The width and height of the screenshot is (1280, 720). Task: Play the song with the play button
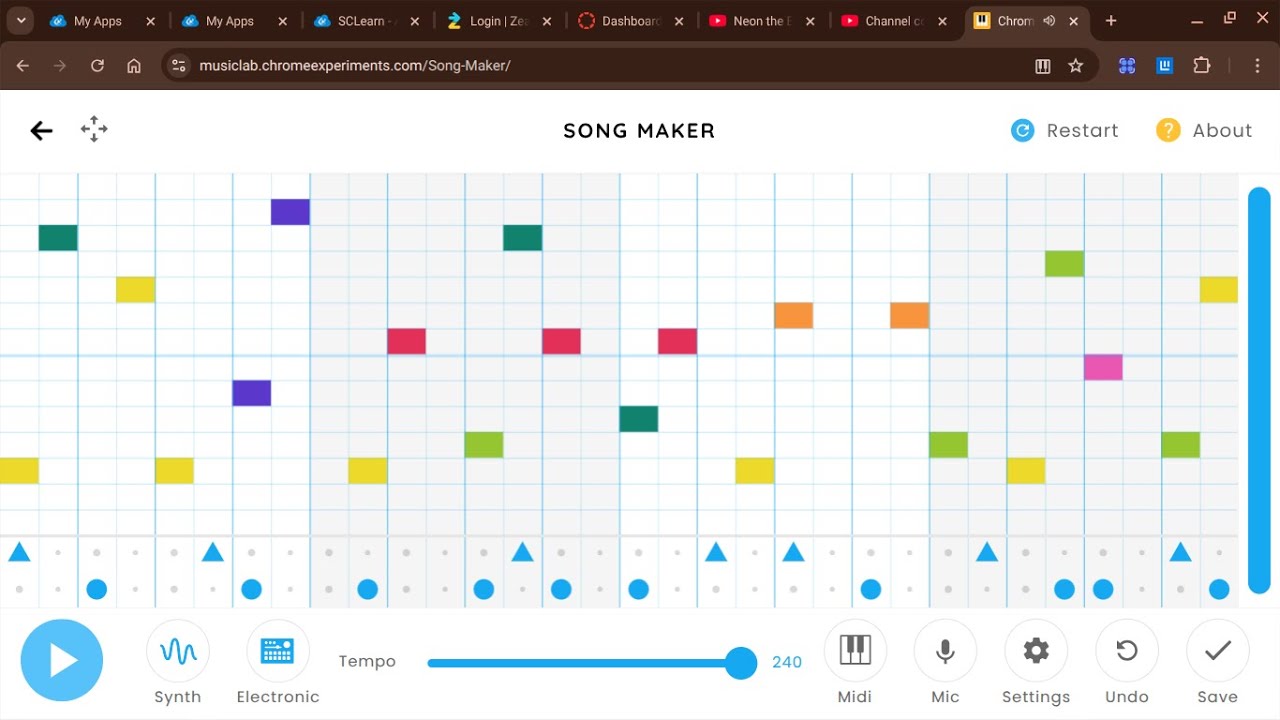coord(62,660)
